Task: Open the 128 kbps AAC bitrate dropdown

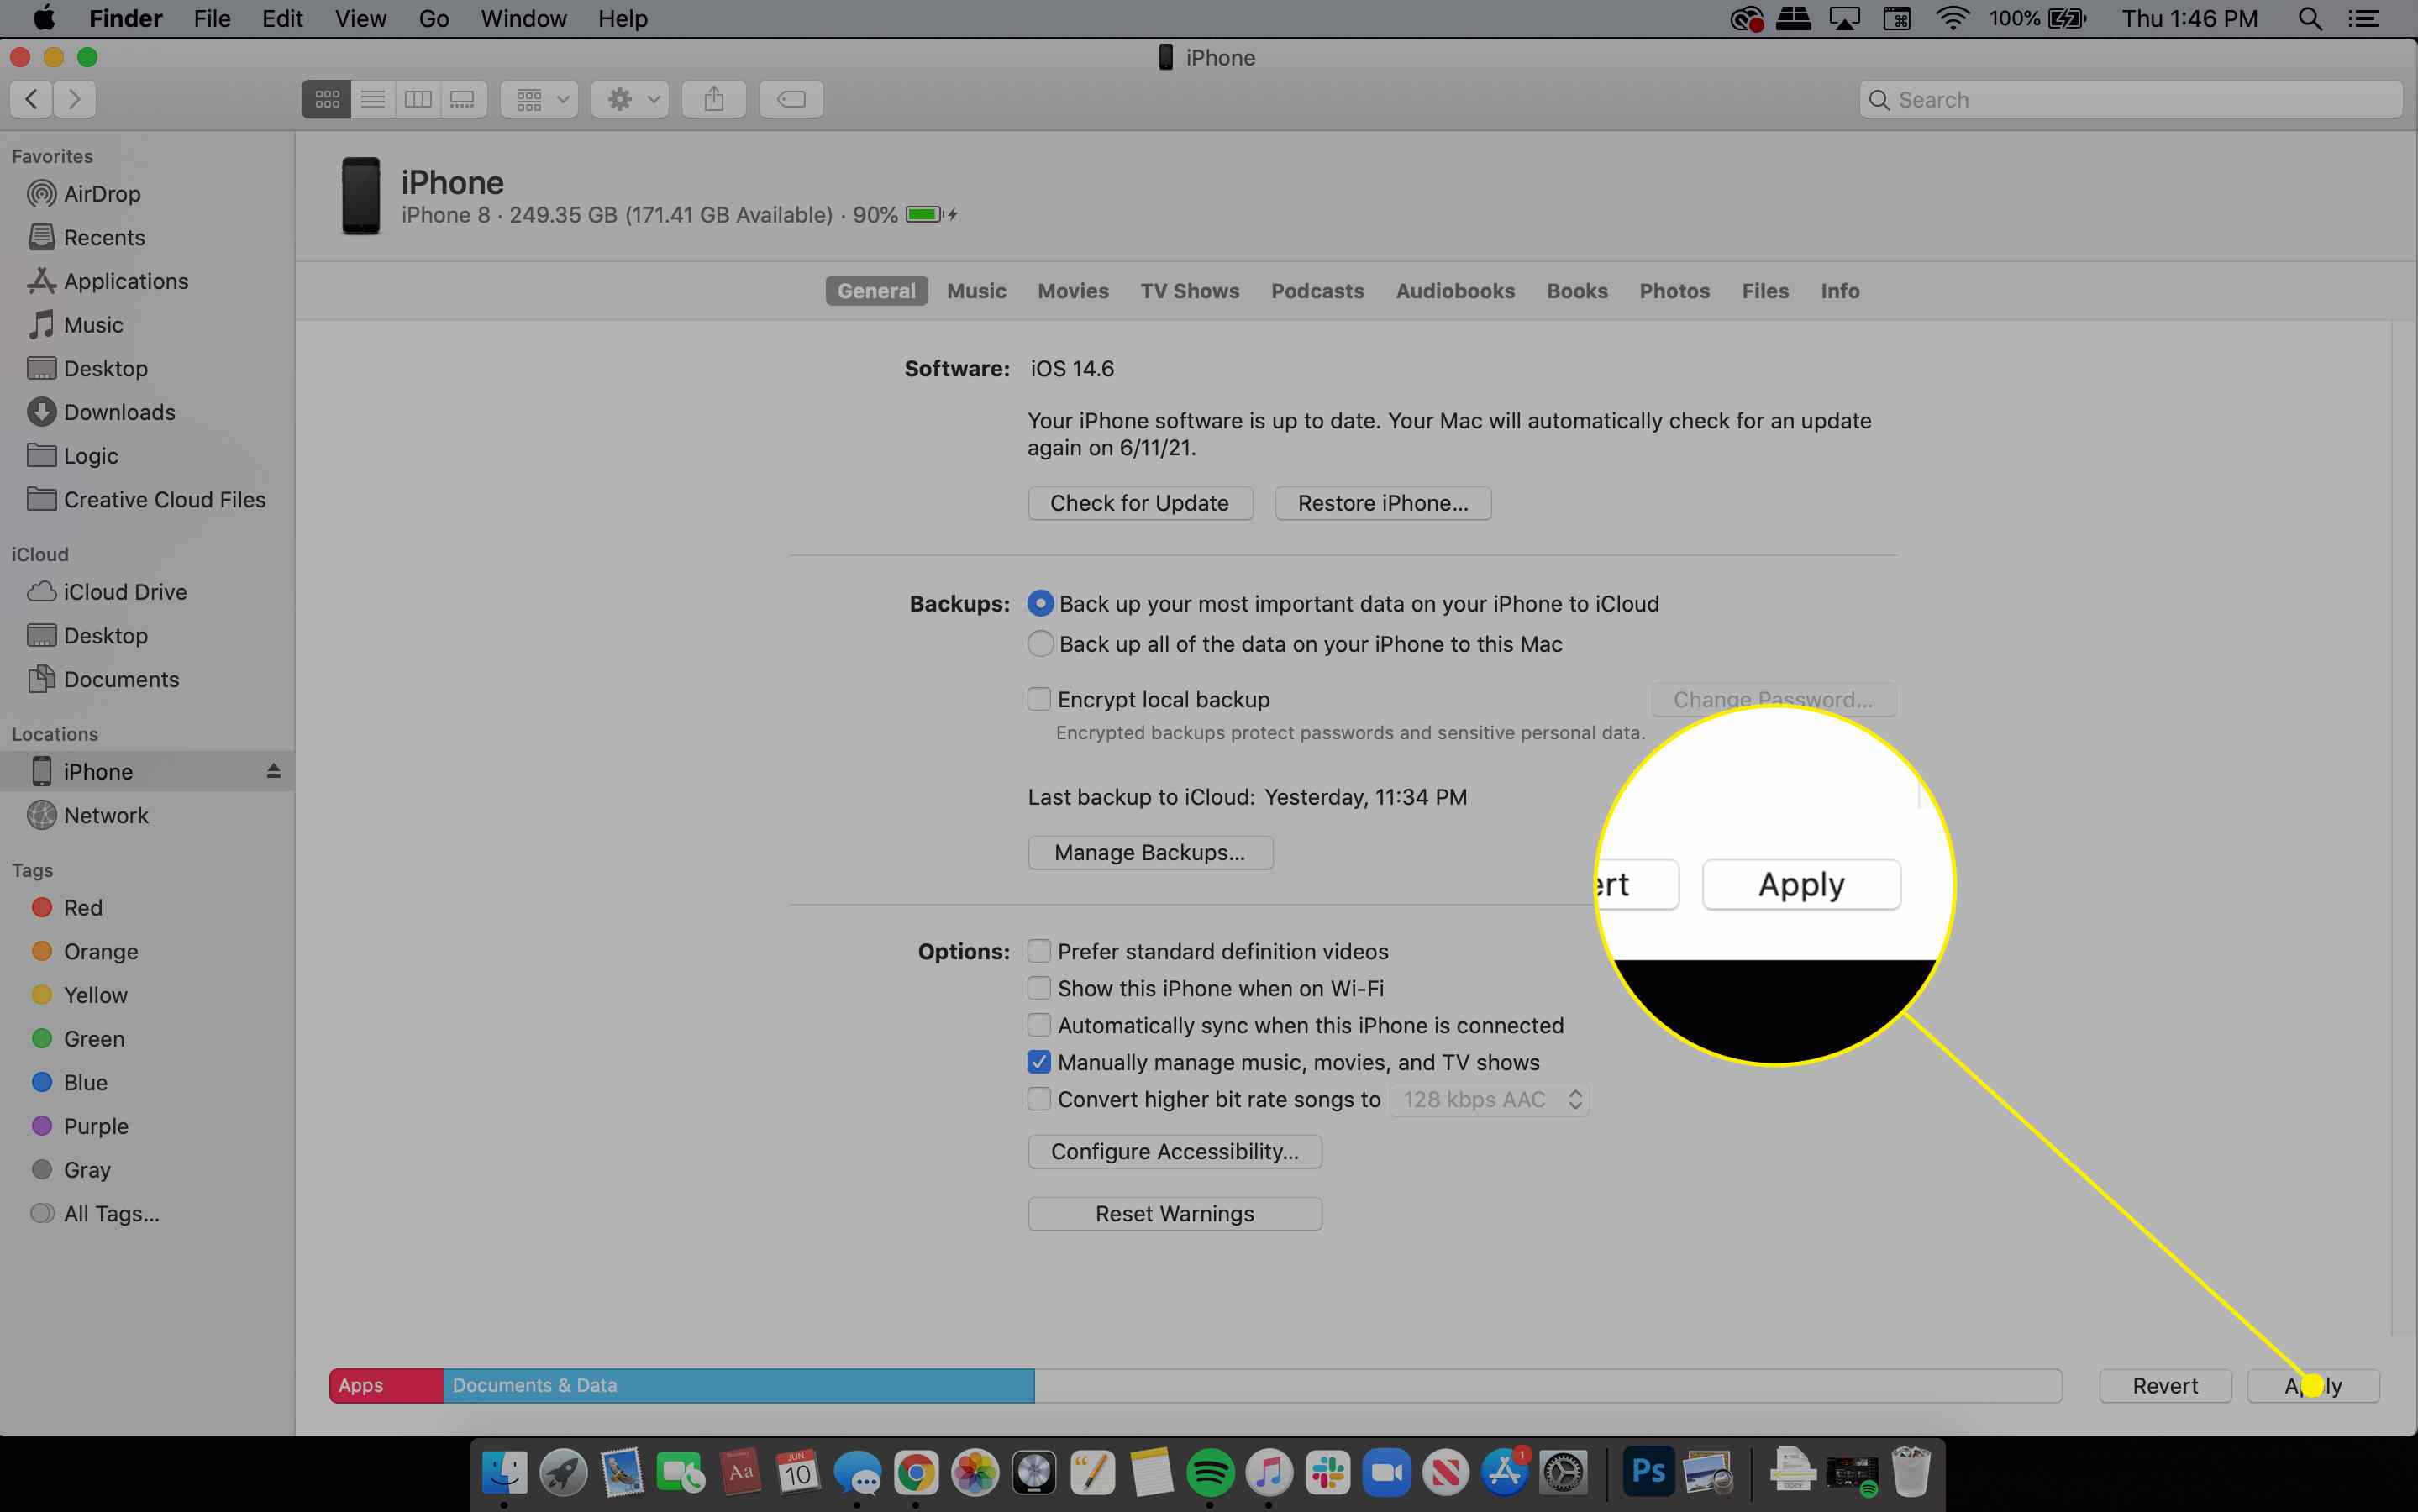Action: [1489, 1099]
